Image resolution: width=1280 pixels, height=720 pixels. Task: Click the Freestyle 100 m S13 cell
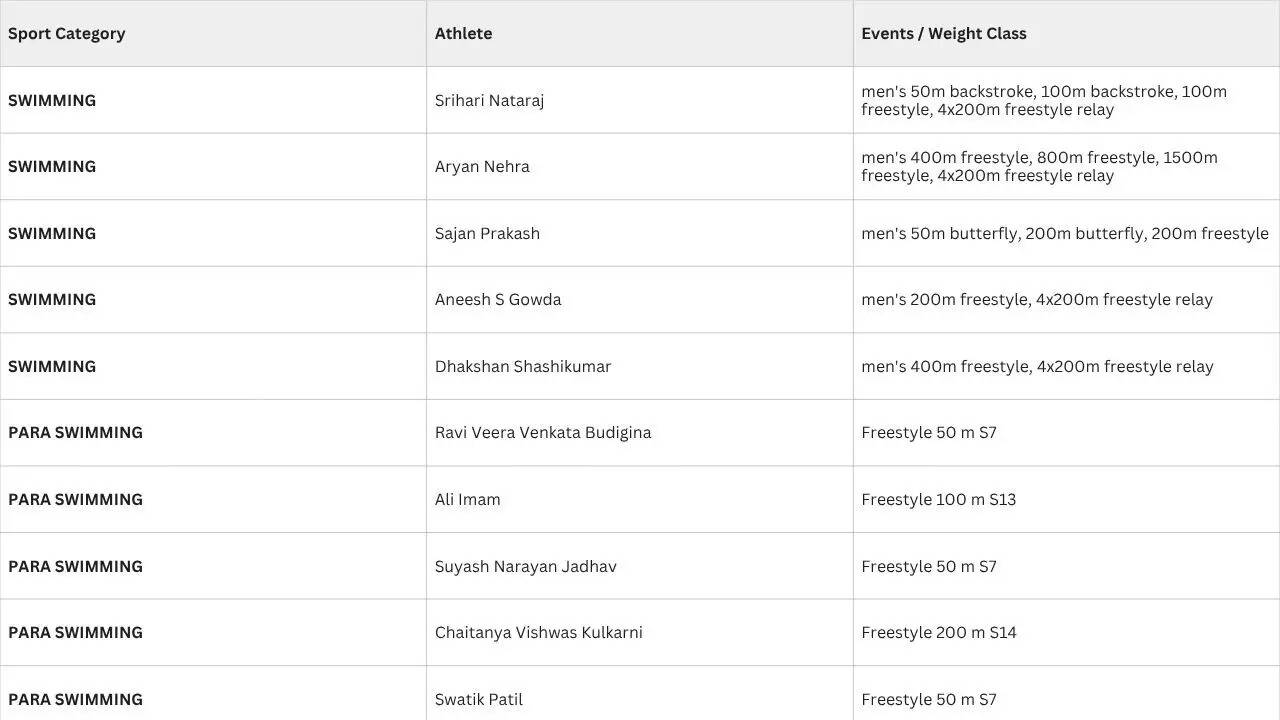tap(1066, 499)
